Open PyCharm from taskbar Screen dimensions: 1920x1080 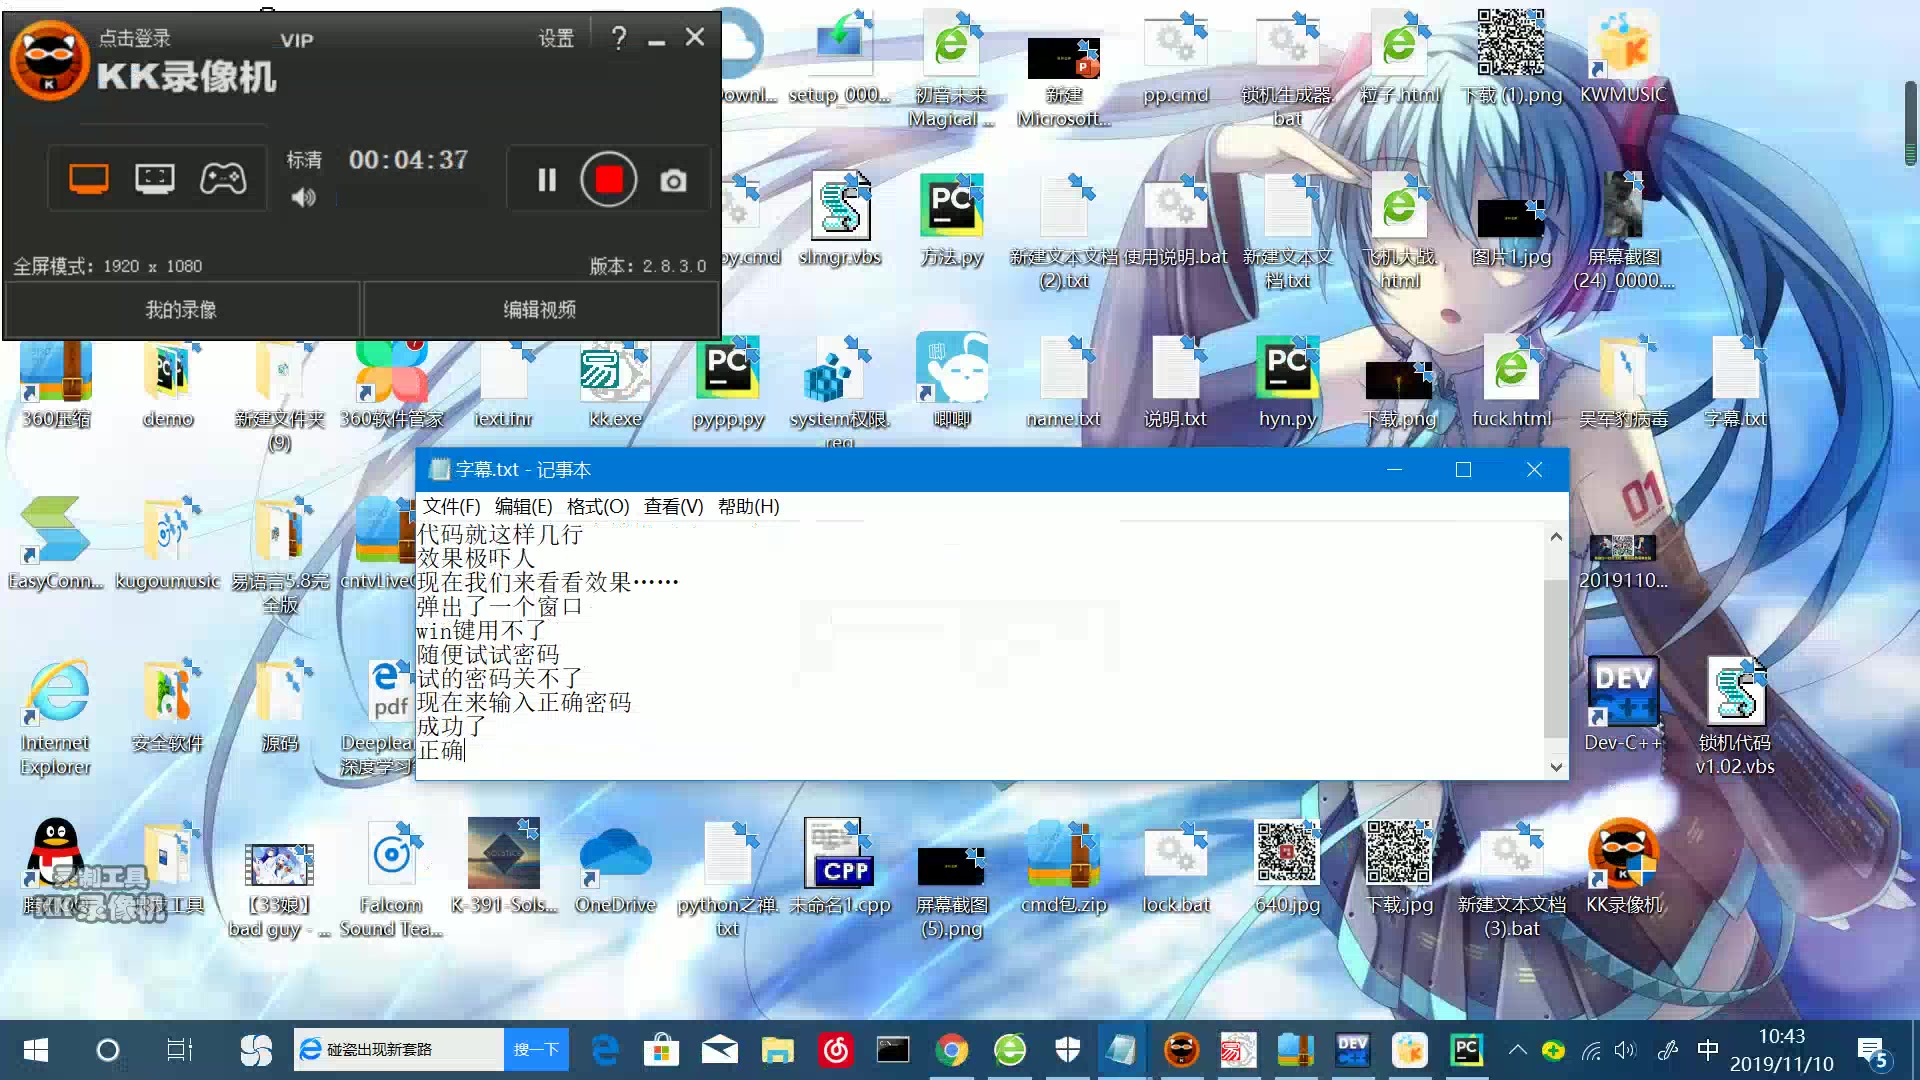pyautogui.click(x=1466, y=1050)
